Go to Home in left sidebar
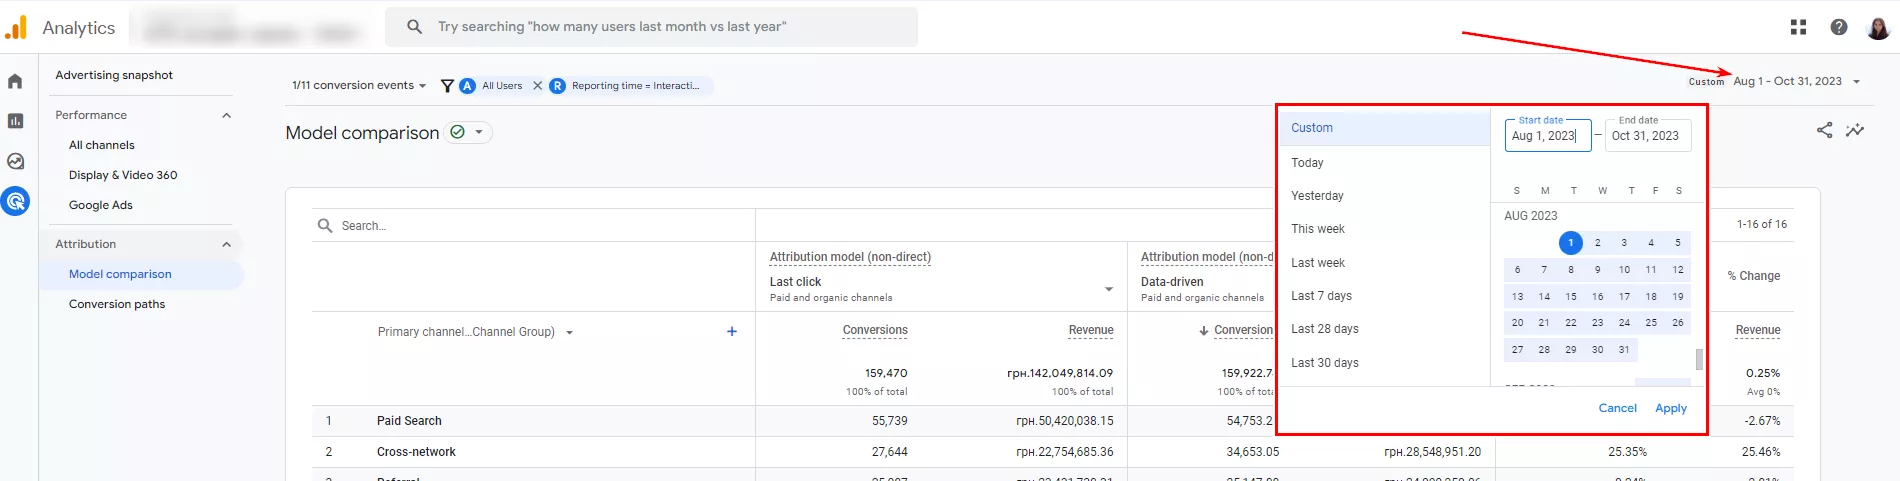 click(x=15, y=81)
